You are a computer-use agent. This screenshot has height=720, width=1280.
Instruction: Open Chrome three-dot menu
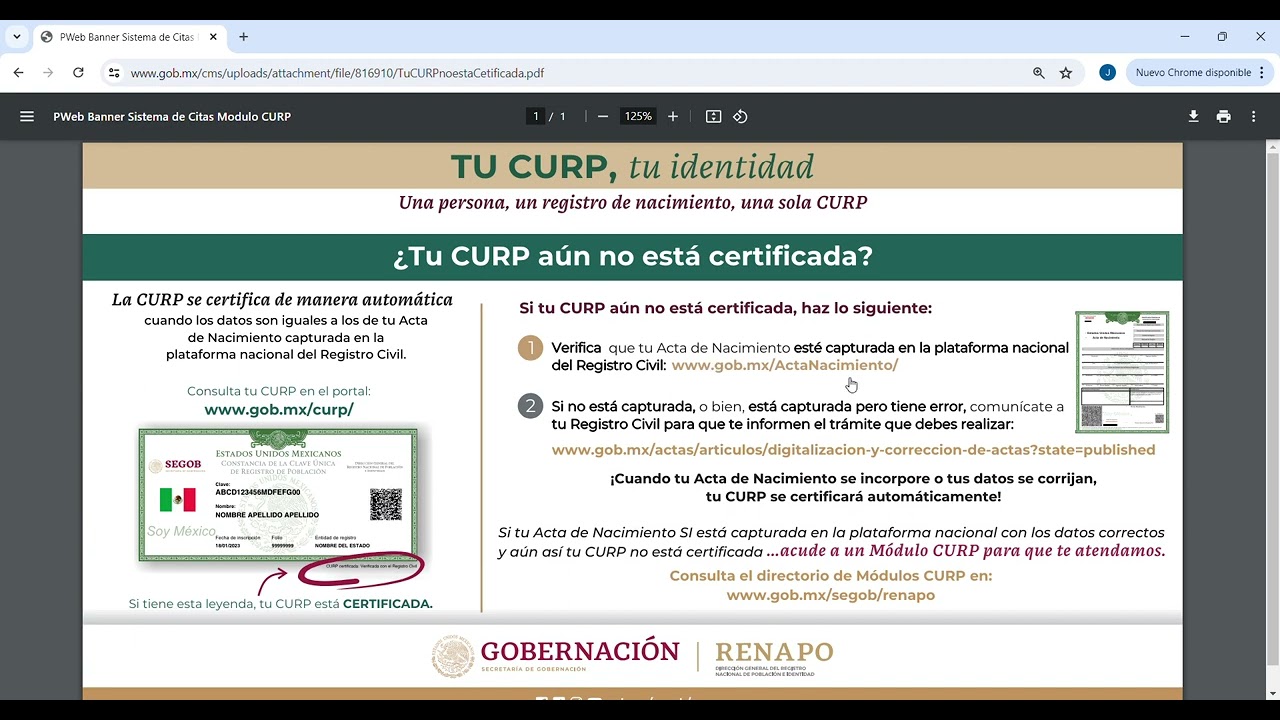(1262, 73)
